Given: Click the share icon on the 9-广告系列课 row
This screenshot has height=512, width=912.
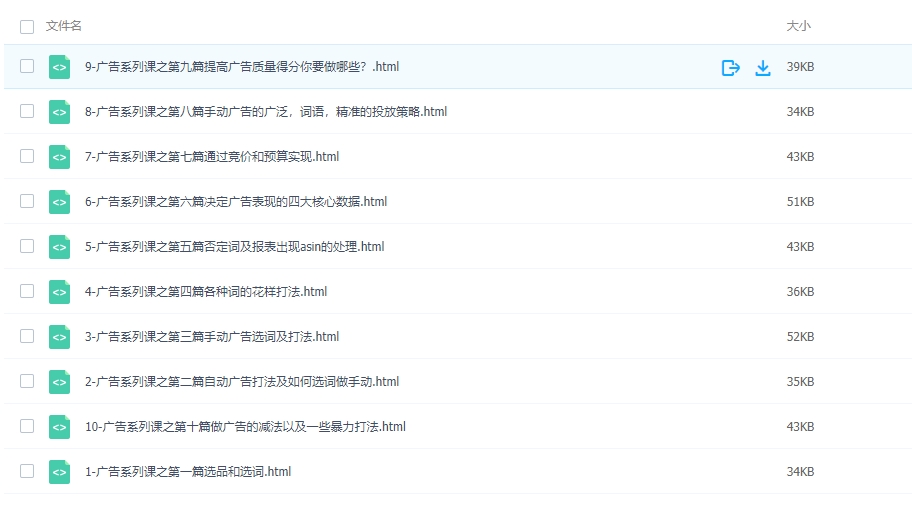Looking at the screenshot, I should click(730, 68).
